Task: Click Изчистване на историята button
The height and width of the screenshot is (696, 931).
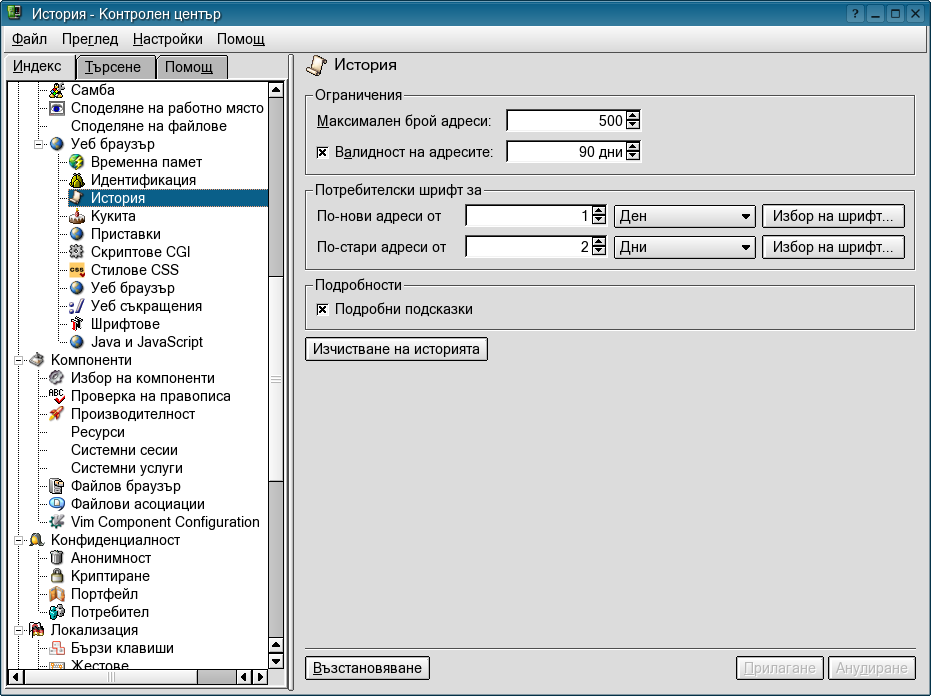Action: 396,349
